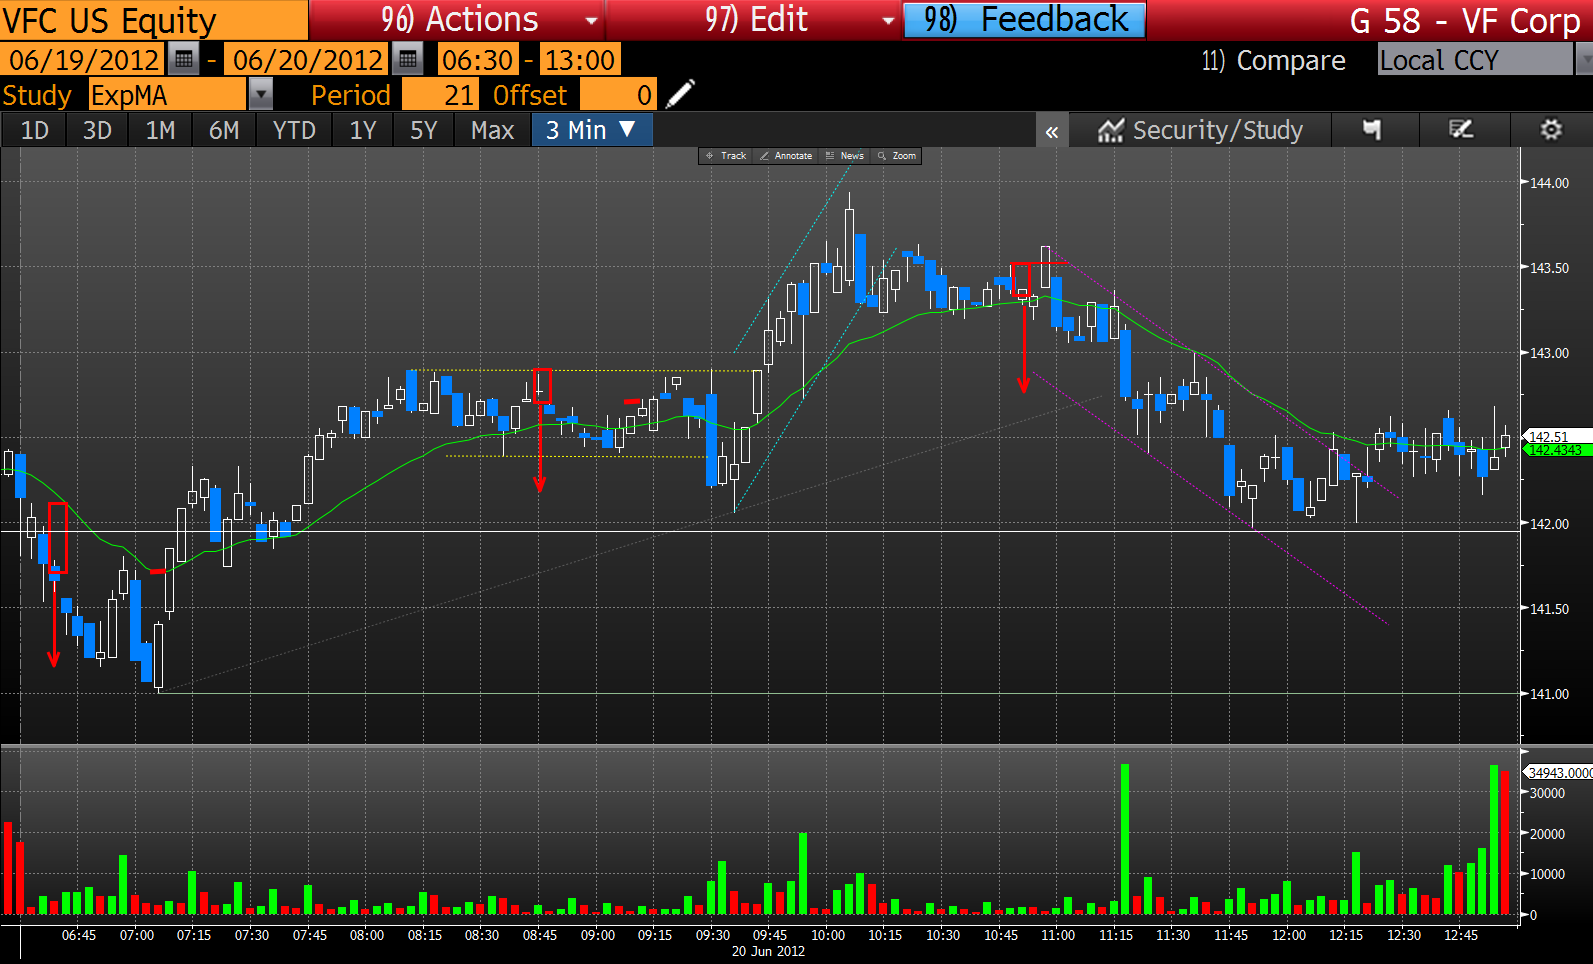The image size is (1593, 964).
Task: Edit the end date 06/20/2012 field
Action: click(x=307, y=60)
